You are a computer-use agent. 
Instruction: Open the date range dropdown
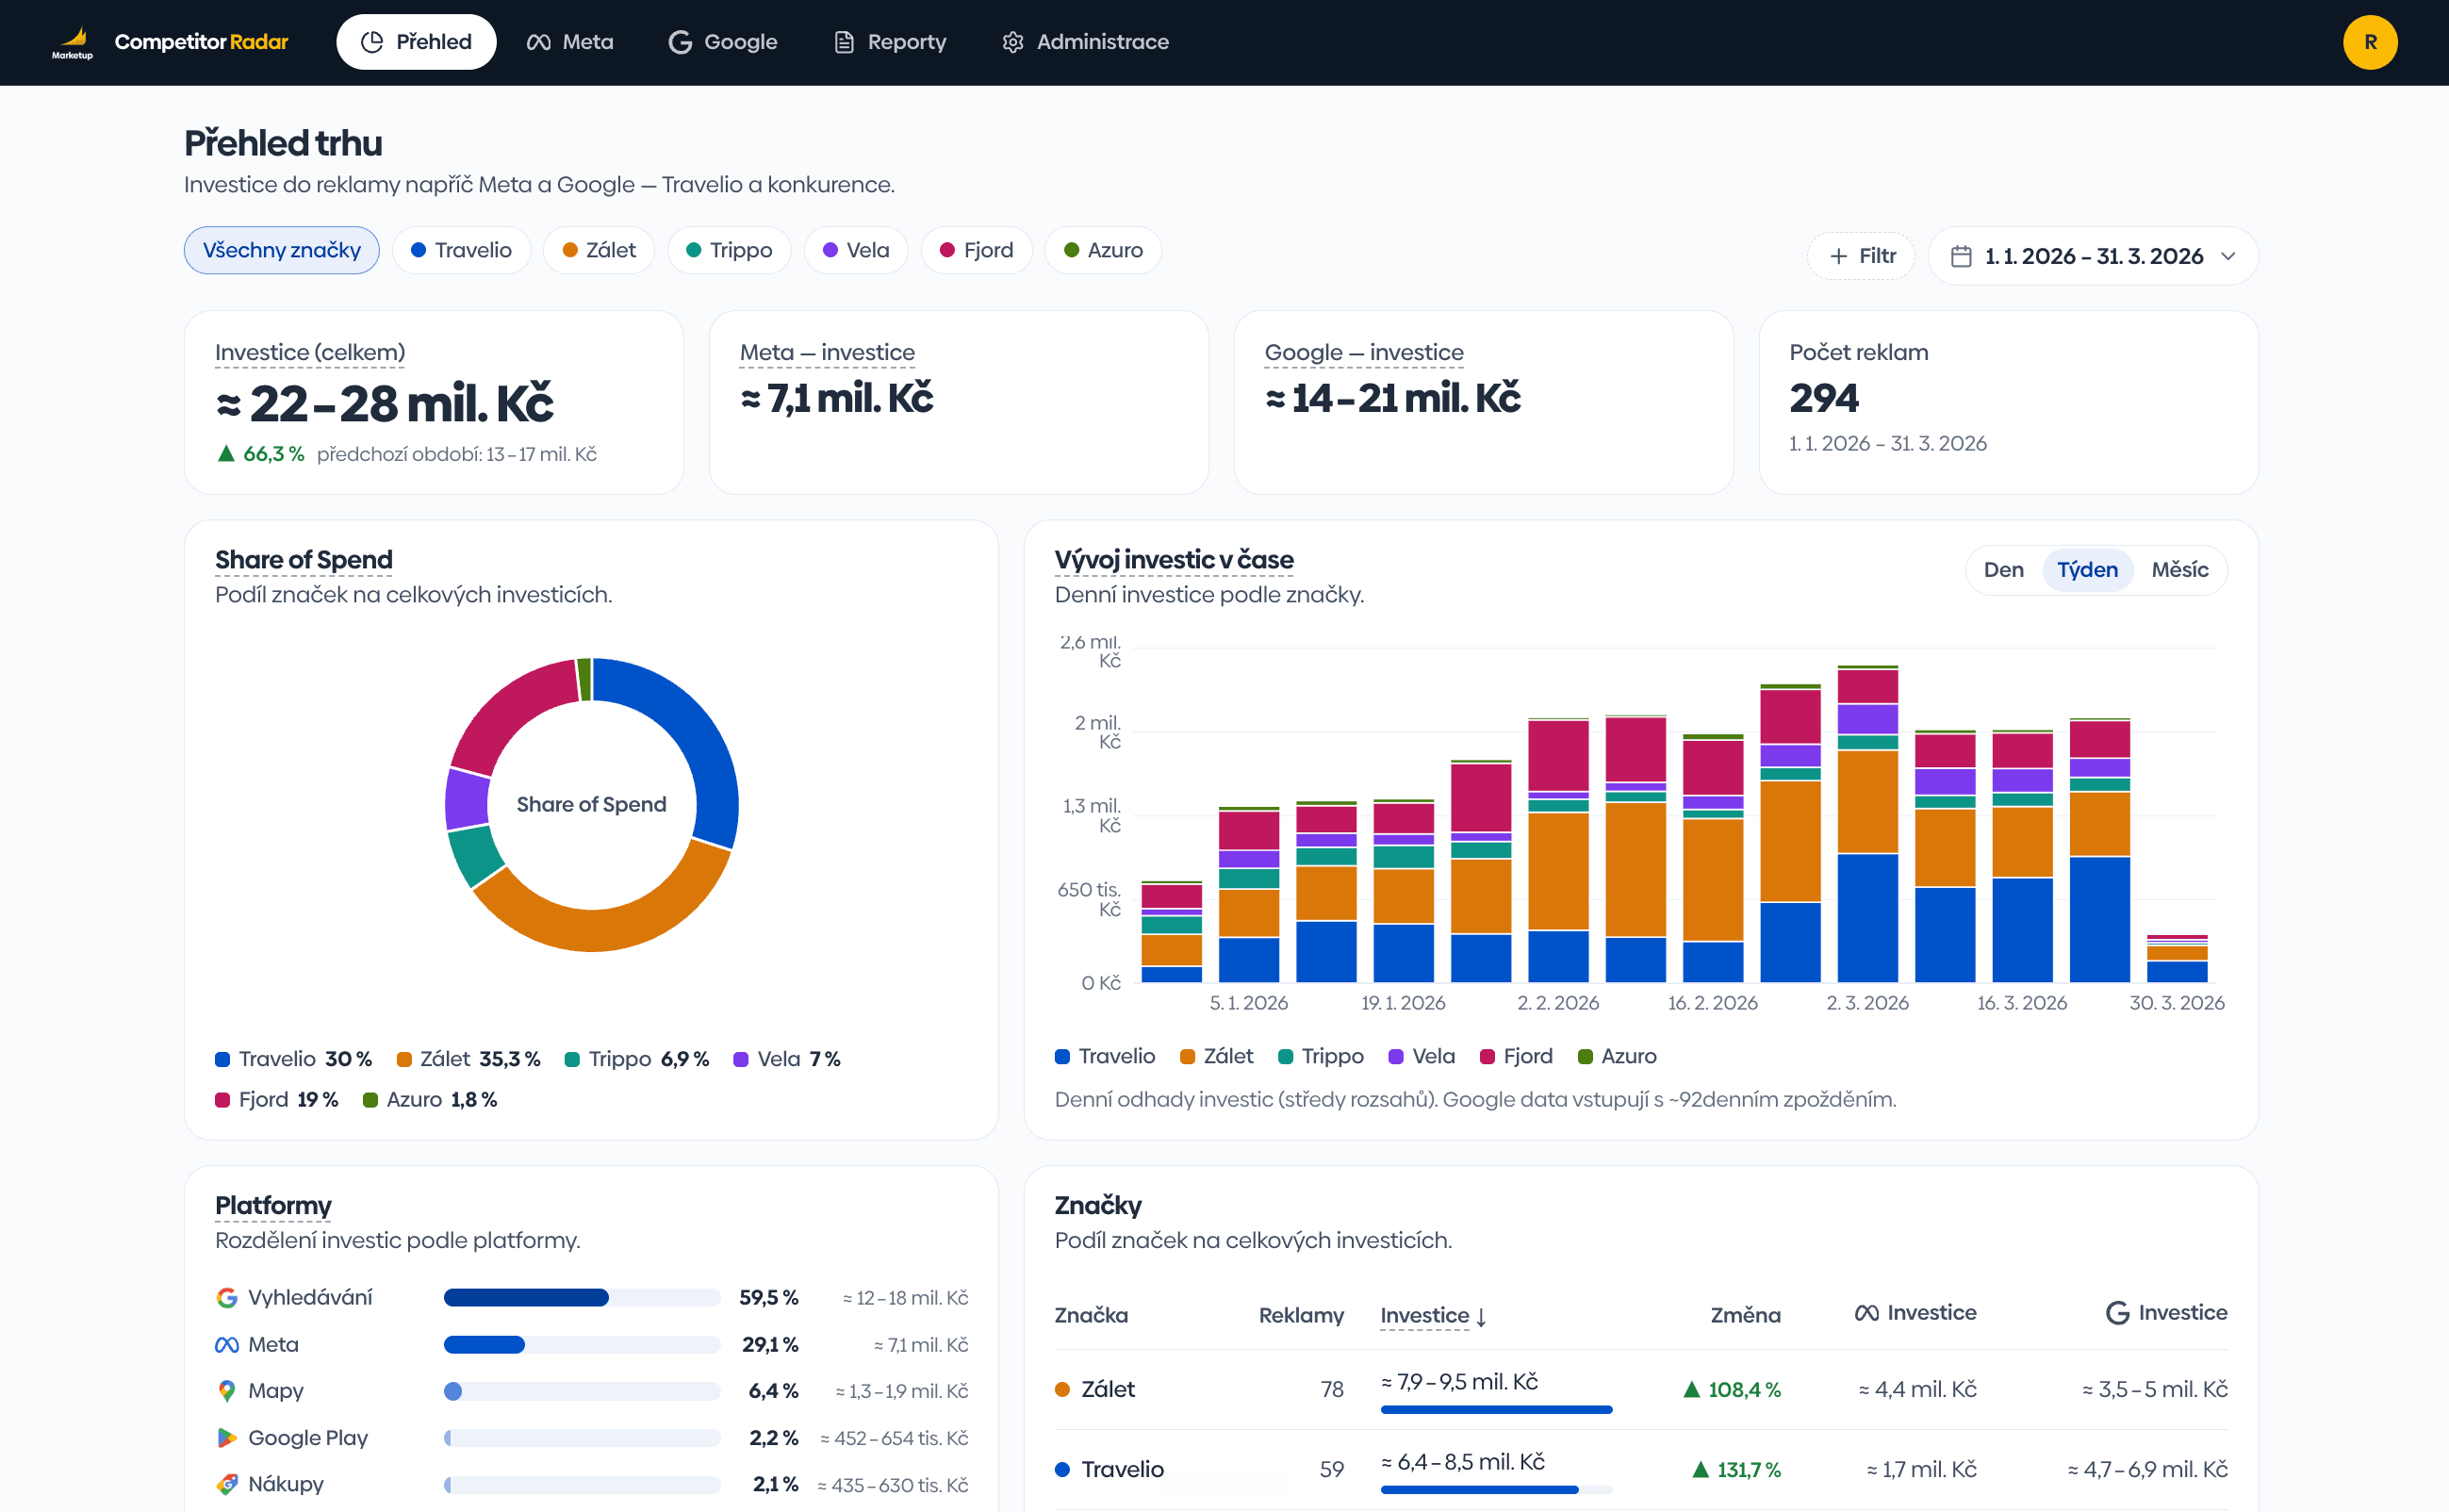[x=2093, y=256]
